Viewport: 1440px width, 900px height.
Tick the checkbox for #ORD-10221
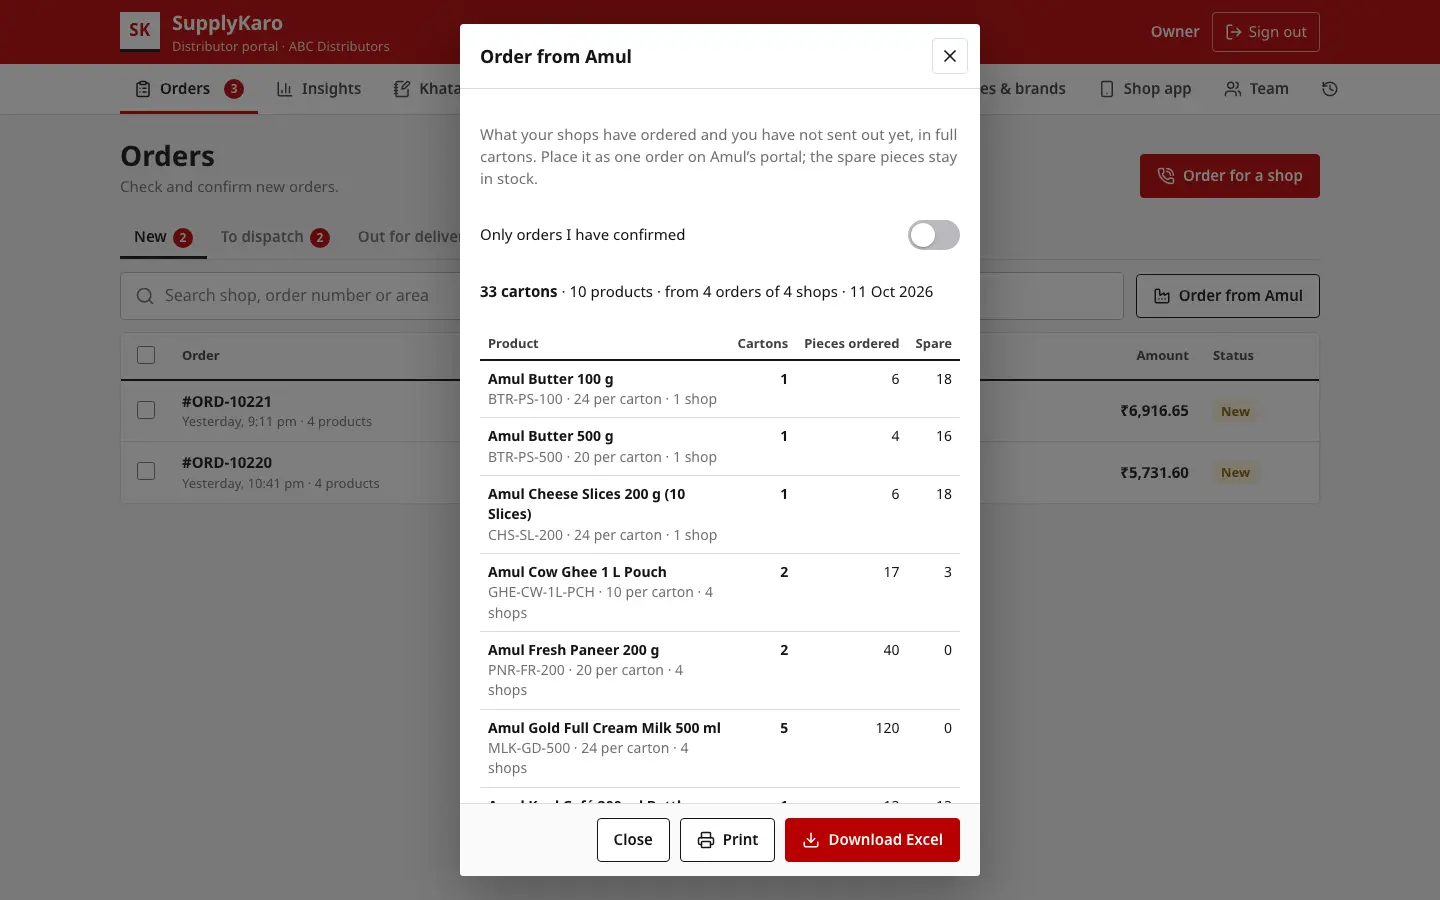[x=146, y=410]
